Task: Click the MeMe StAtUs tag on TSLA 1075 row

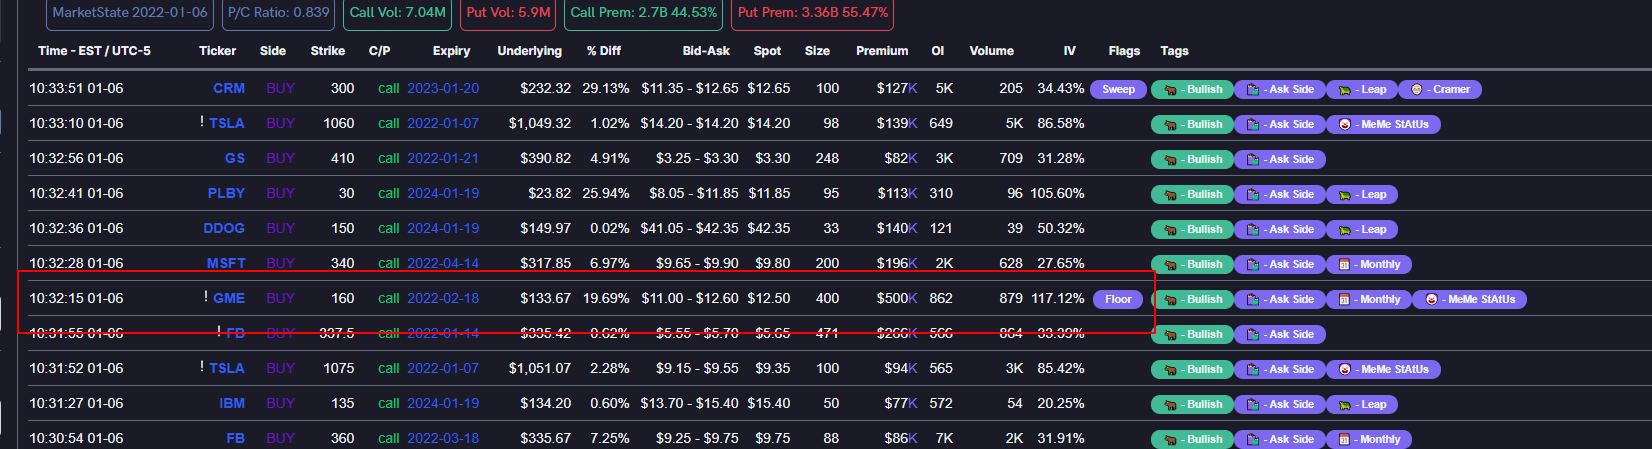Action: coord(1384,369)
